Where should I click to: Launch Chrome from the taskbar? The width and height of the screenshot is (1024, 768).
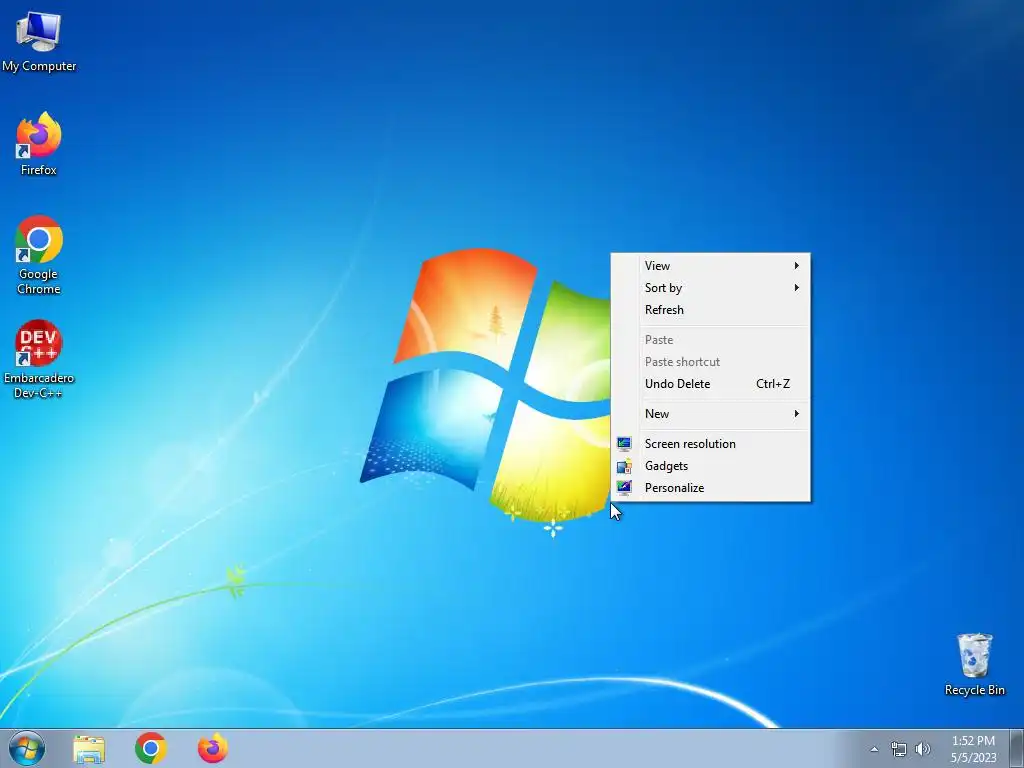click(151, 748)
